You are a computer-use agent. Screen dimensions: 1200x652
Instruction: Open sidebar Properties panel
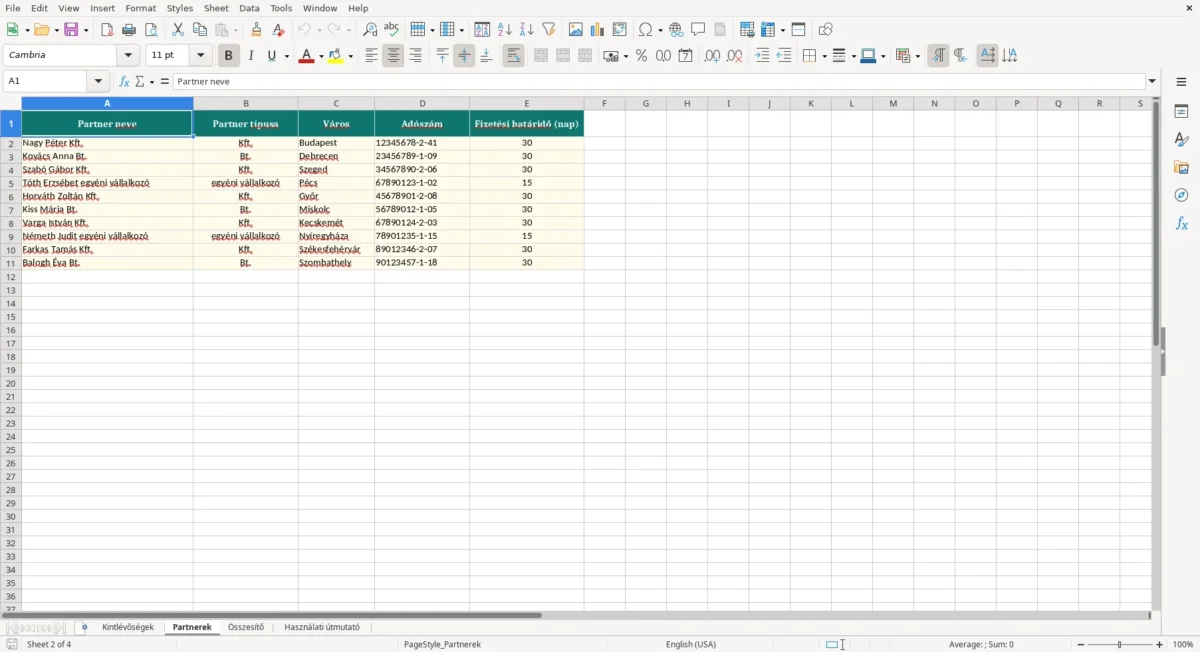[1182, 111]
